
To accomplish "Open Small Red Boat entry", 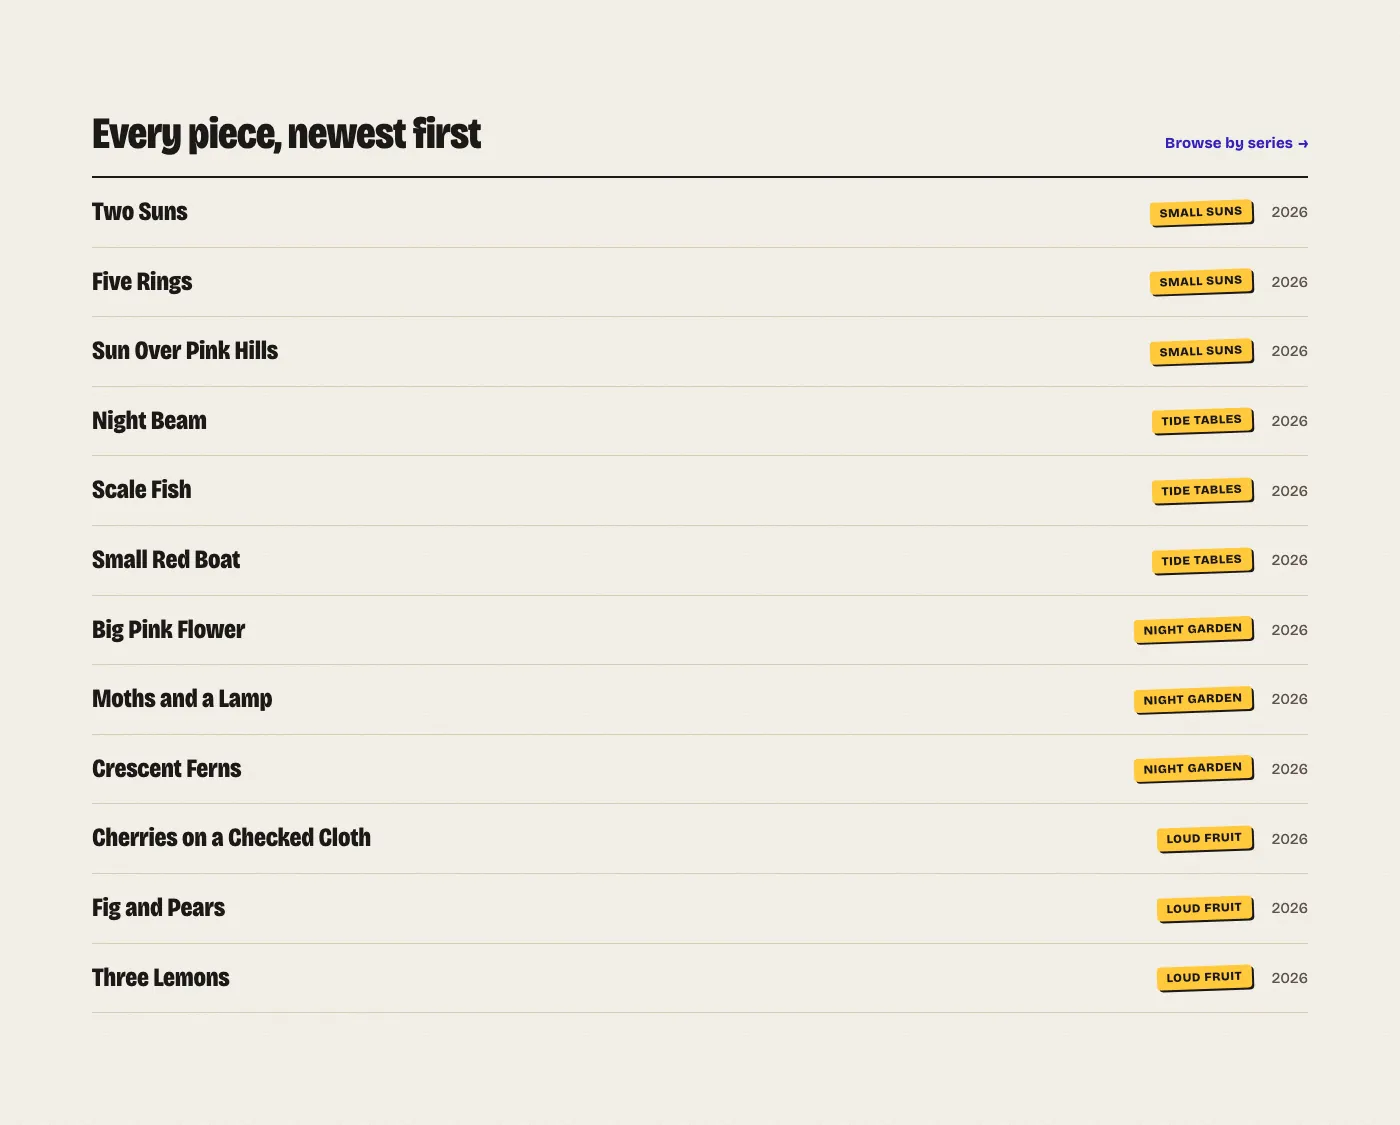I will coord(166,560).
